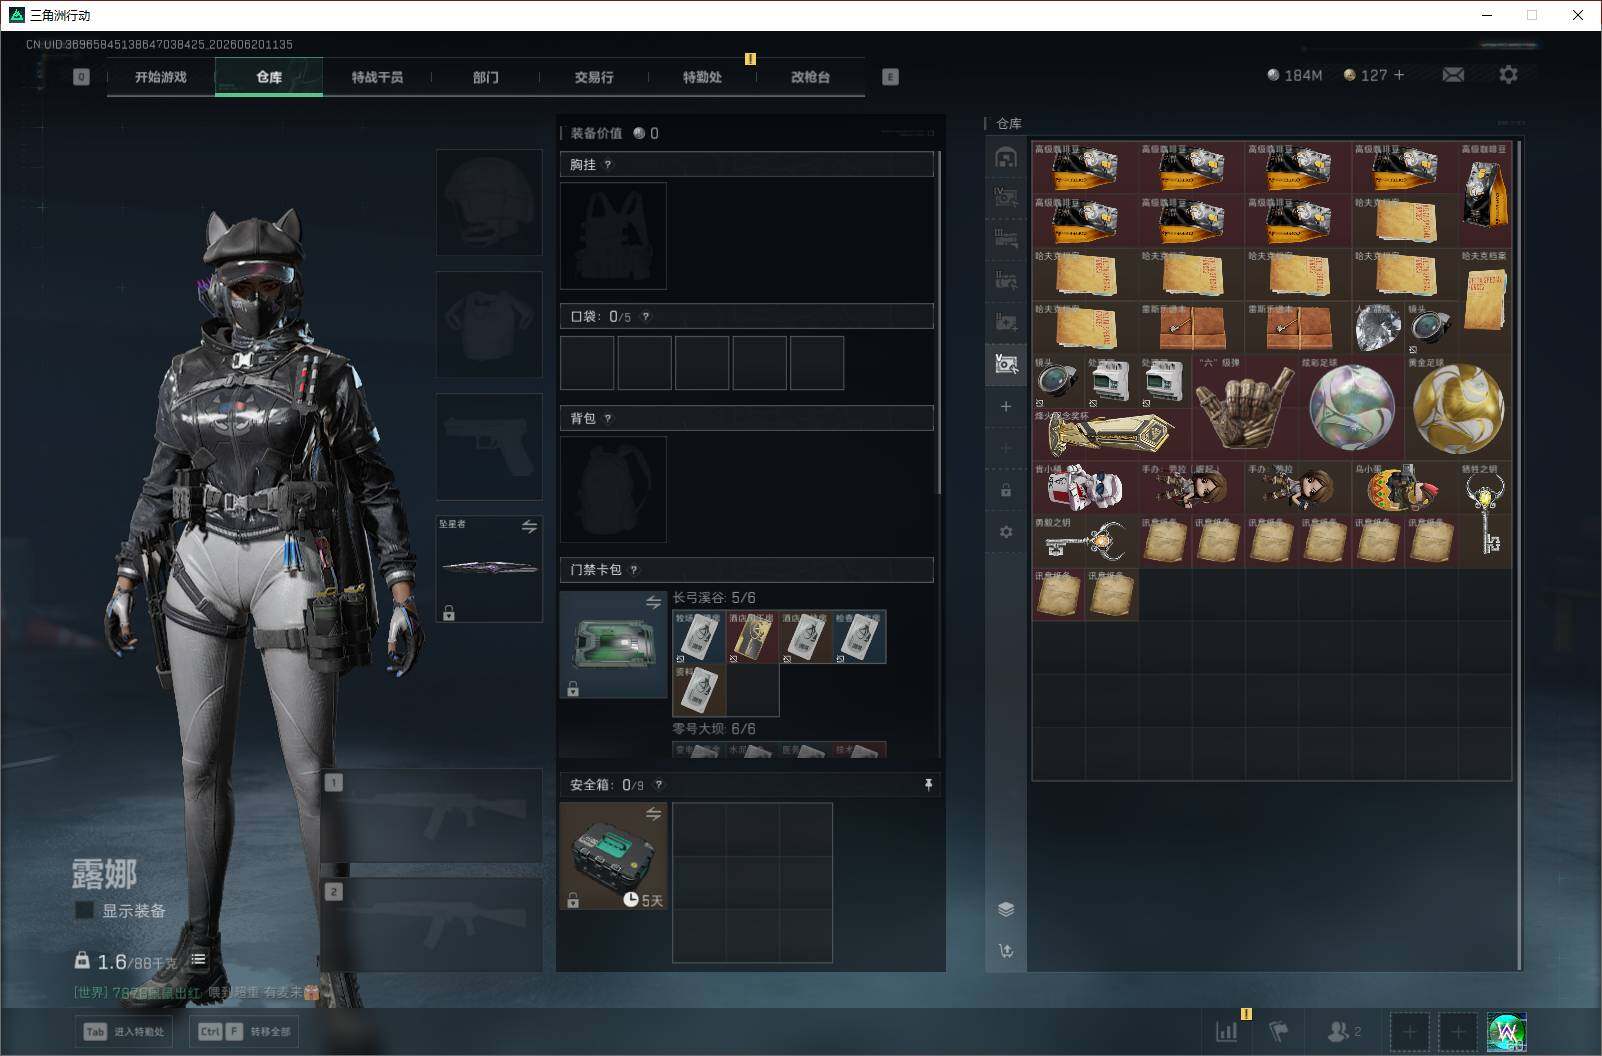Select the main stash icon in sidebar

tap(1006, 157)
